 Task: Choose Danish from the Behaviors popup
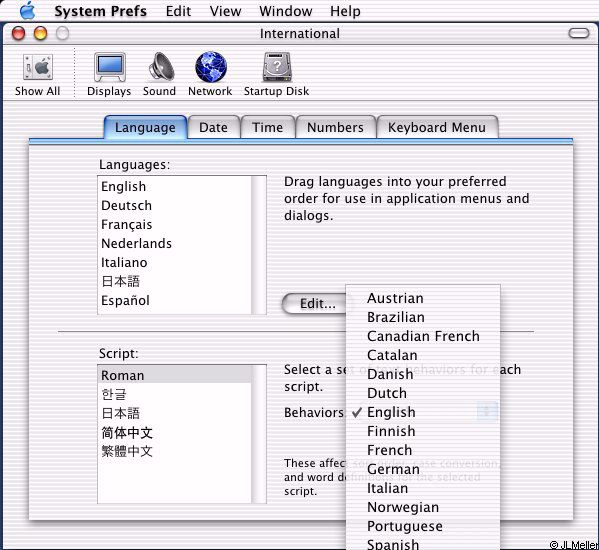pyautogui.click(x=423, y=374)
